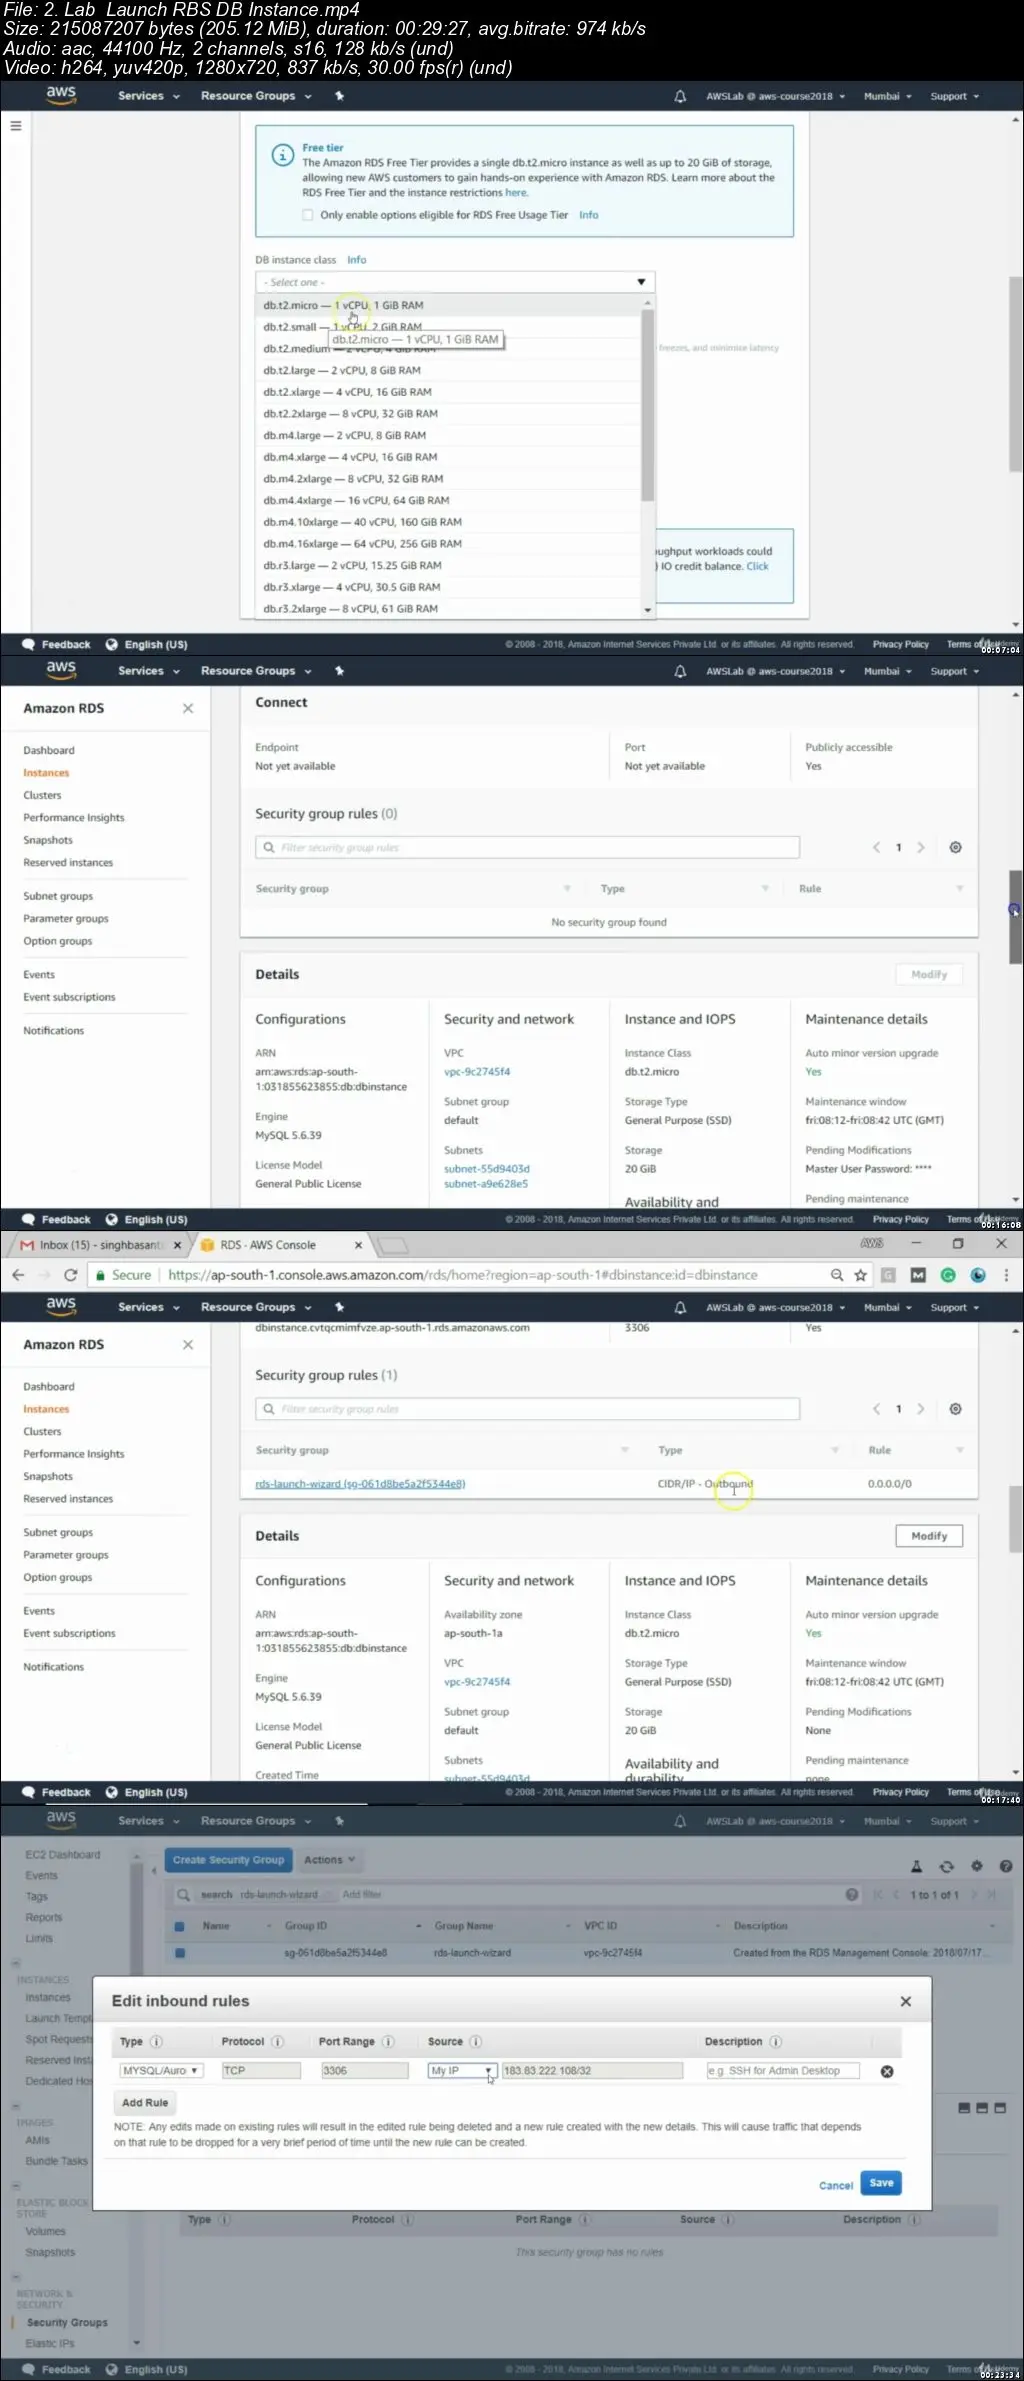Click Port Range field showing 3306
This screenshot has width=1024, height=2381.
pyautogui.click(x=364, y=2070)
